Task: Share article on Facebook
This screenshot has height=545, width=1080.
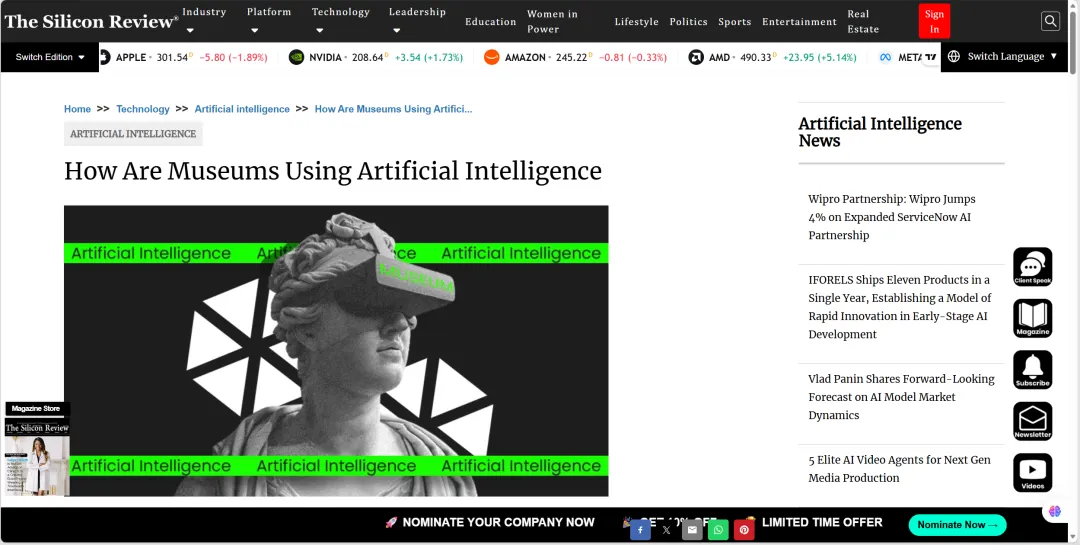Action: 640,530
